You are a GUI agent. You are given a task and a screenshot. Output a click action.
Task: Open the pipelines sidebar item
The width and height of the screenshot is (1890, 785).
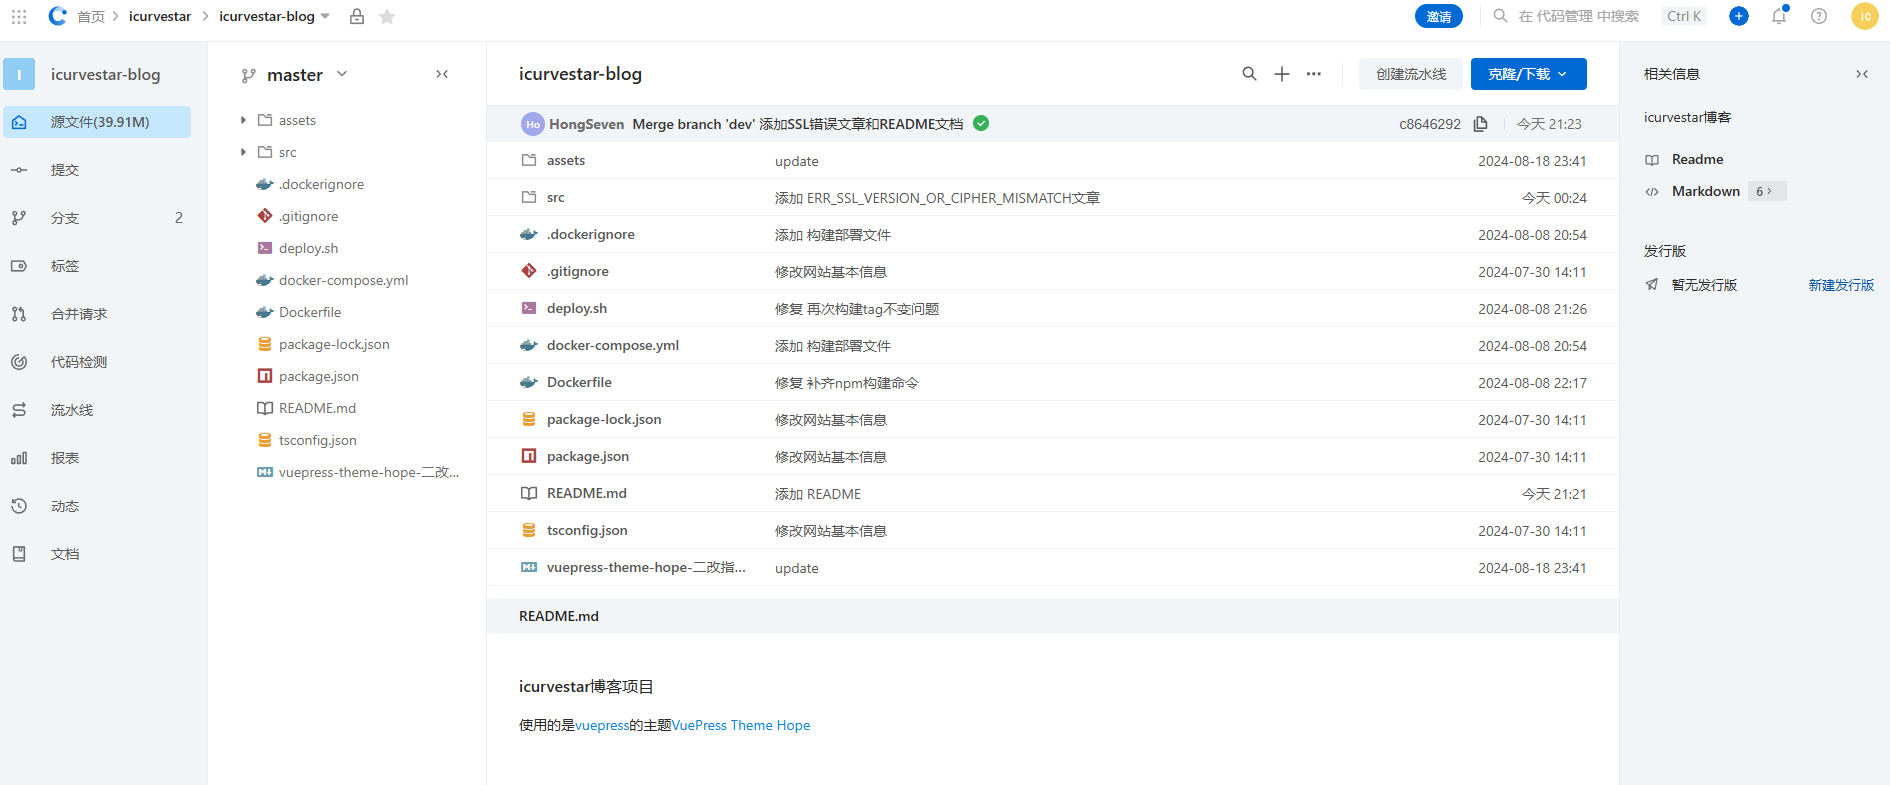click(x=72, y=410)
